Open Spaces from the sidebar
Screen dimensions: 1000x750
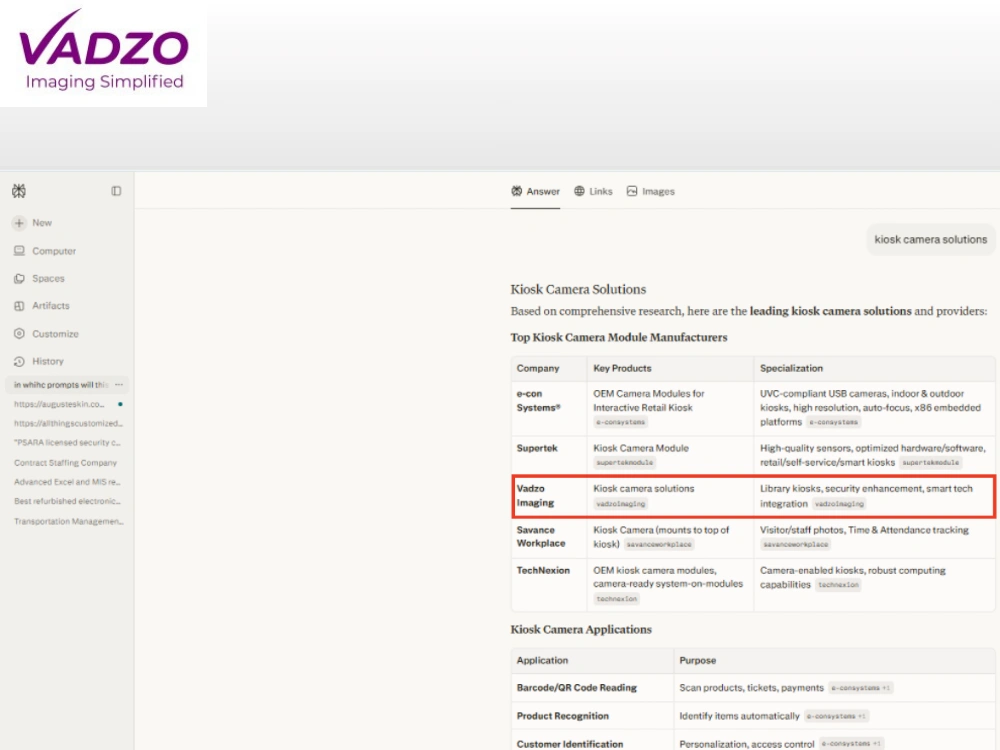[39, 278]
